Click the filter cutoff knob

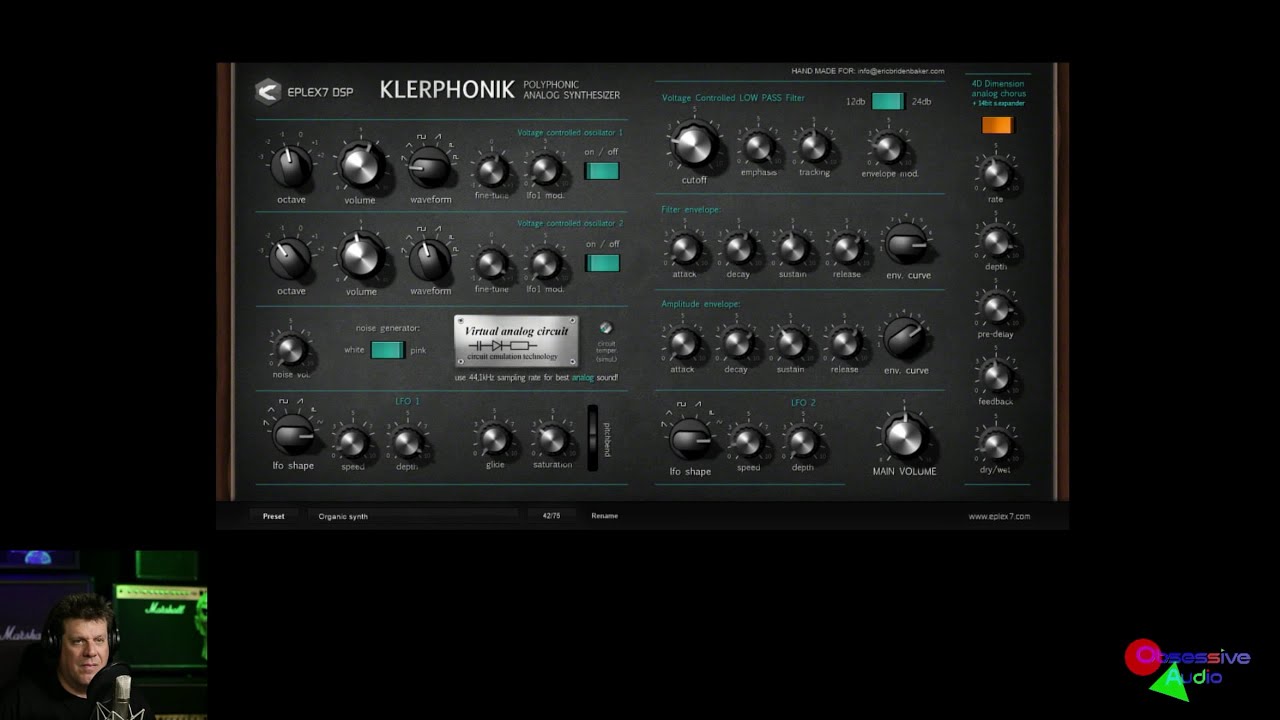coord(693,146)
